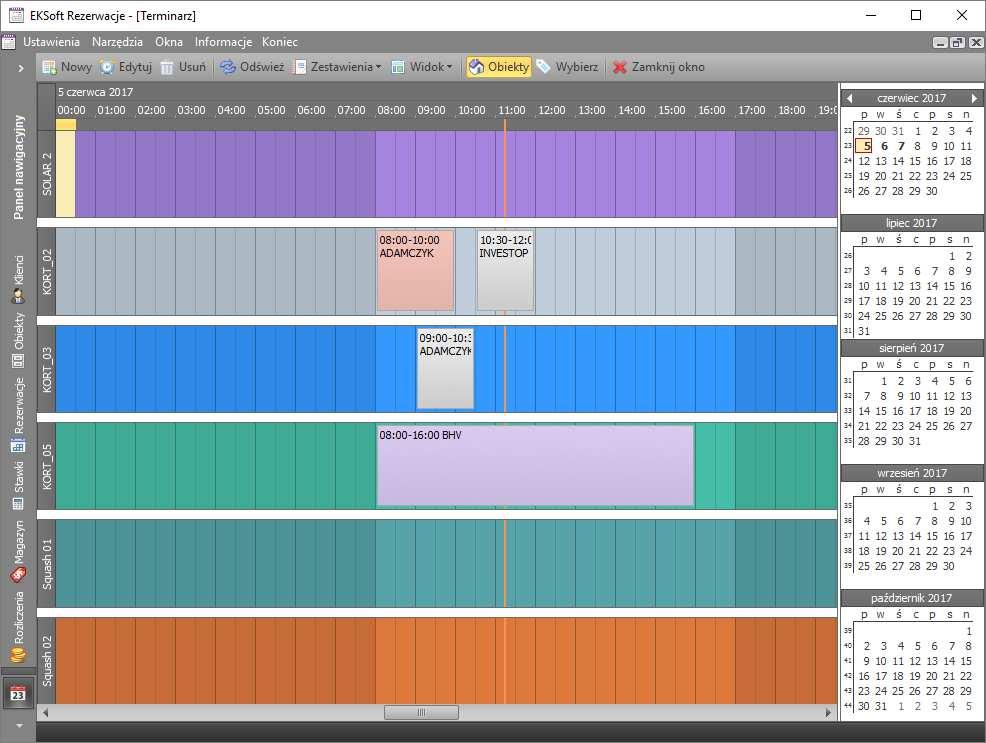
Task: Click Zamknij okno button
Action: [658, 67]
